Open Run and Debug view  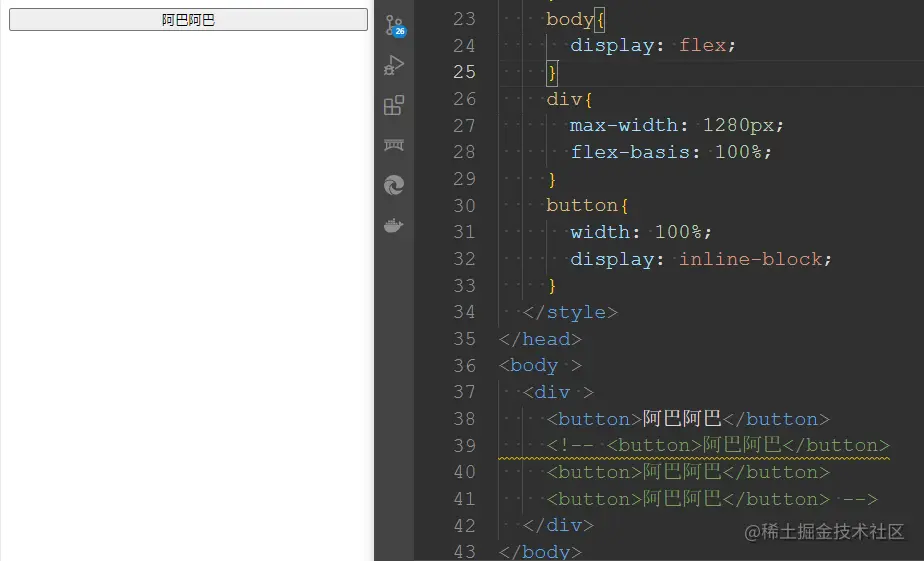tap(394, 65)
